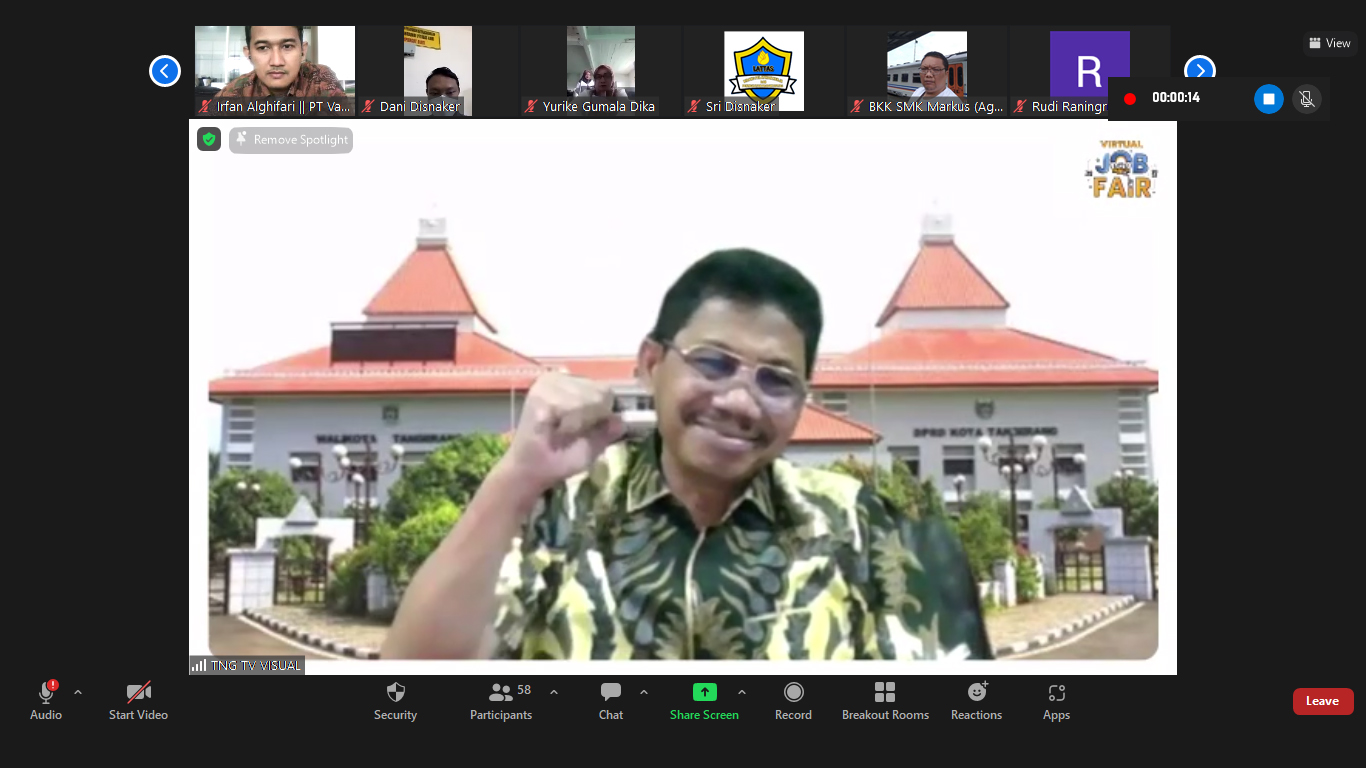The width and height of the screenshot is (1366, 768).
Task: Stop the recording with the blue button
Action: point(1268,99)
